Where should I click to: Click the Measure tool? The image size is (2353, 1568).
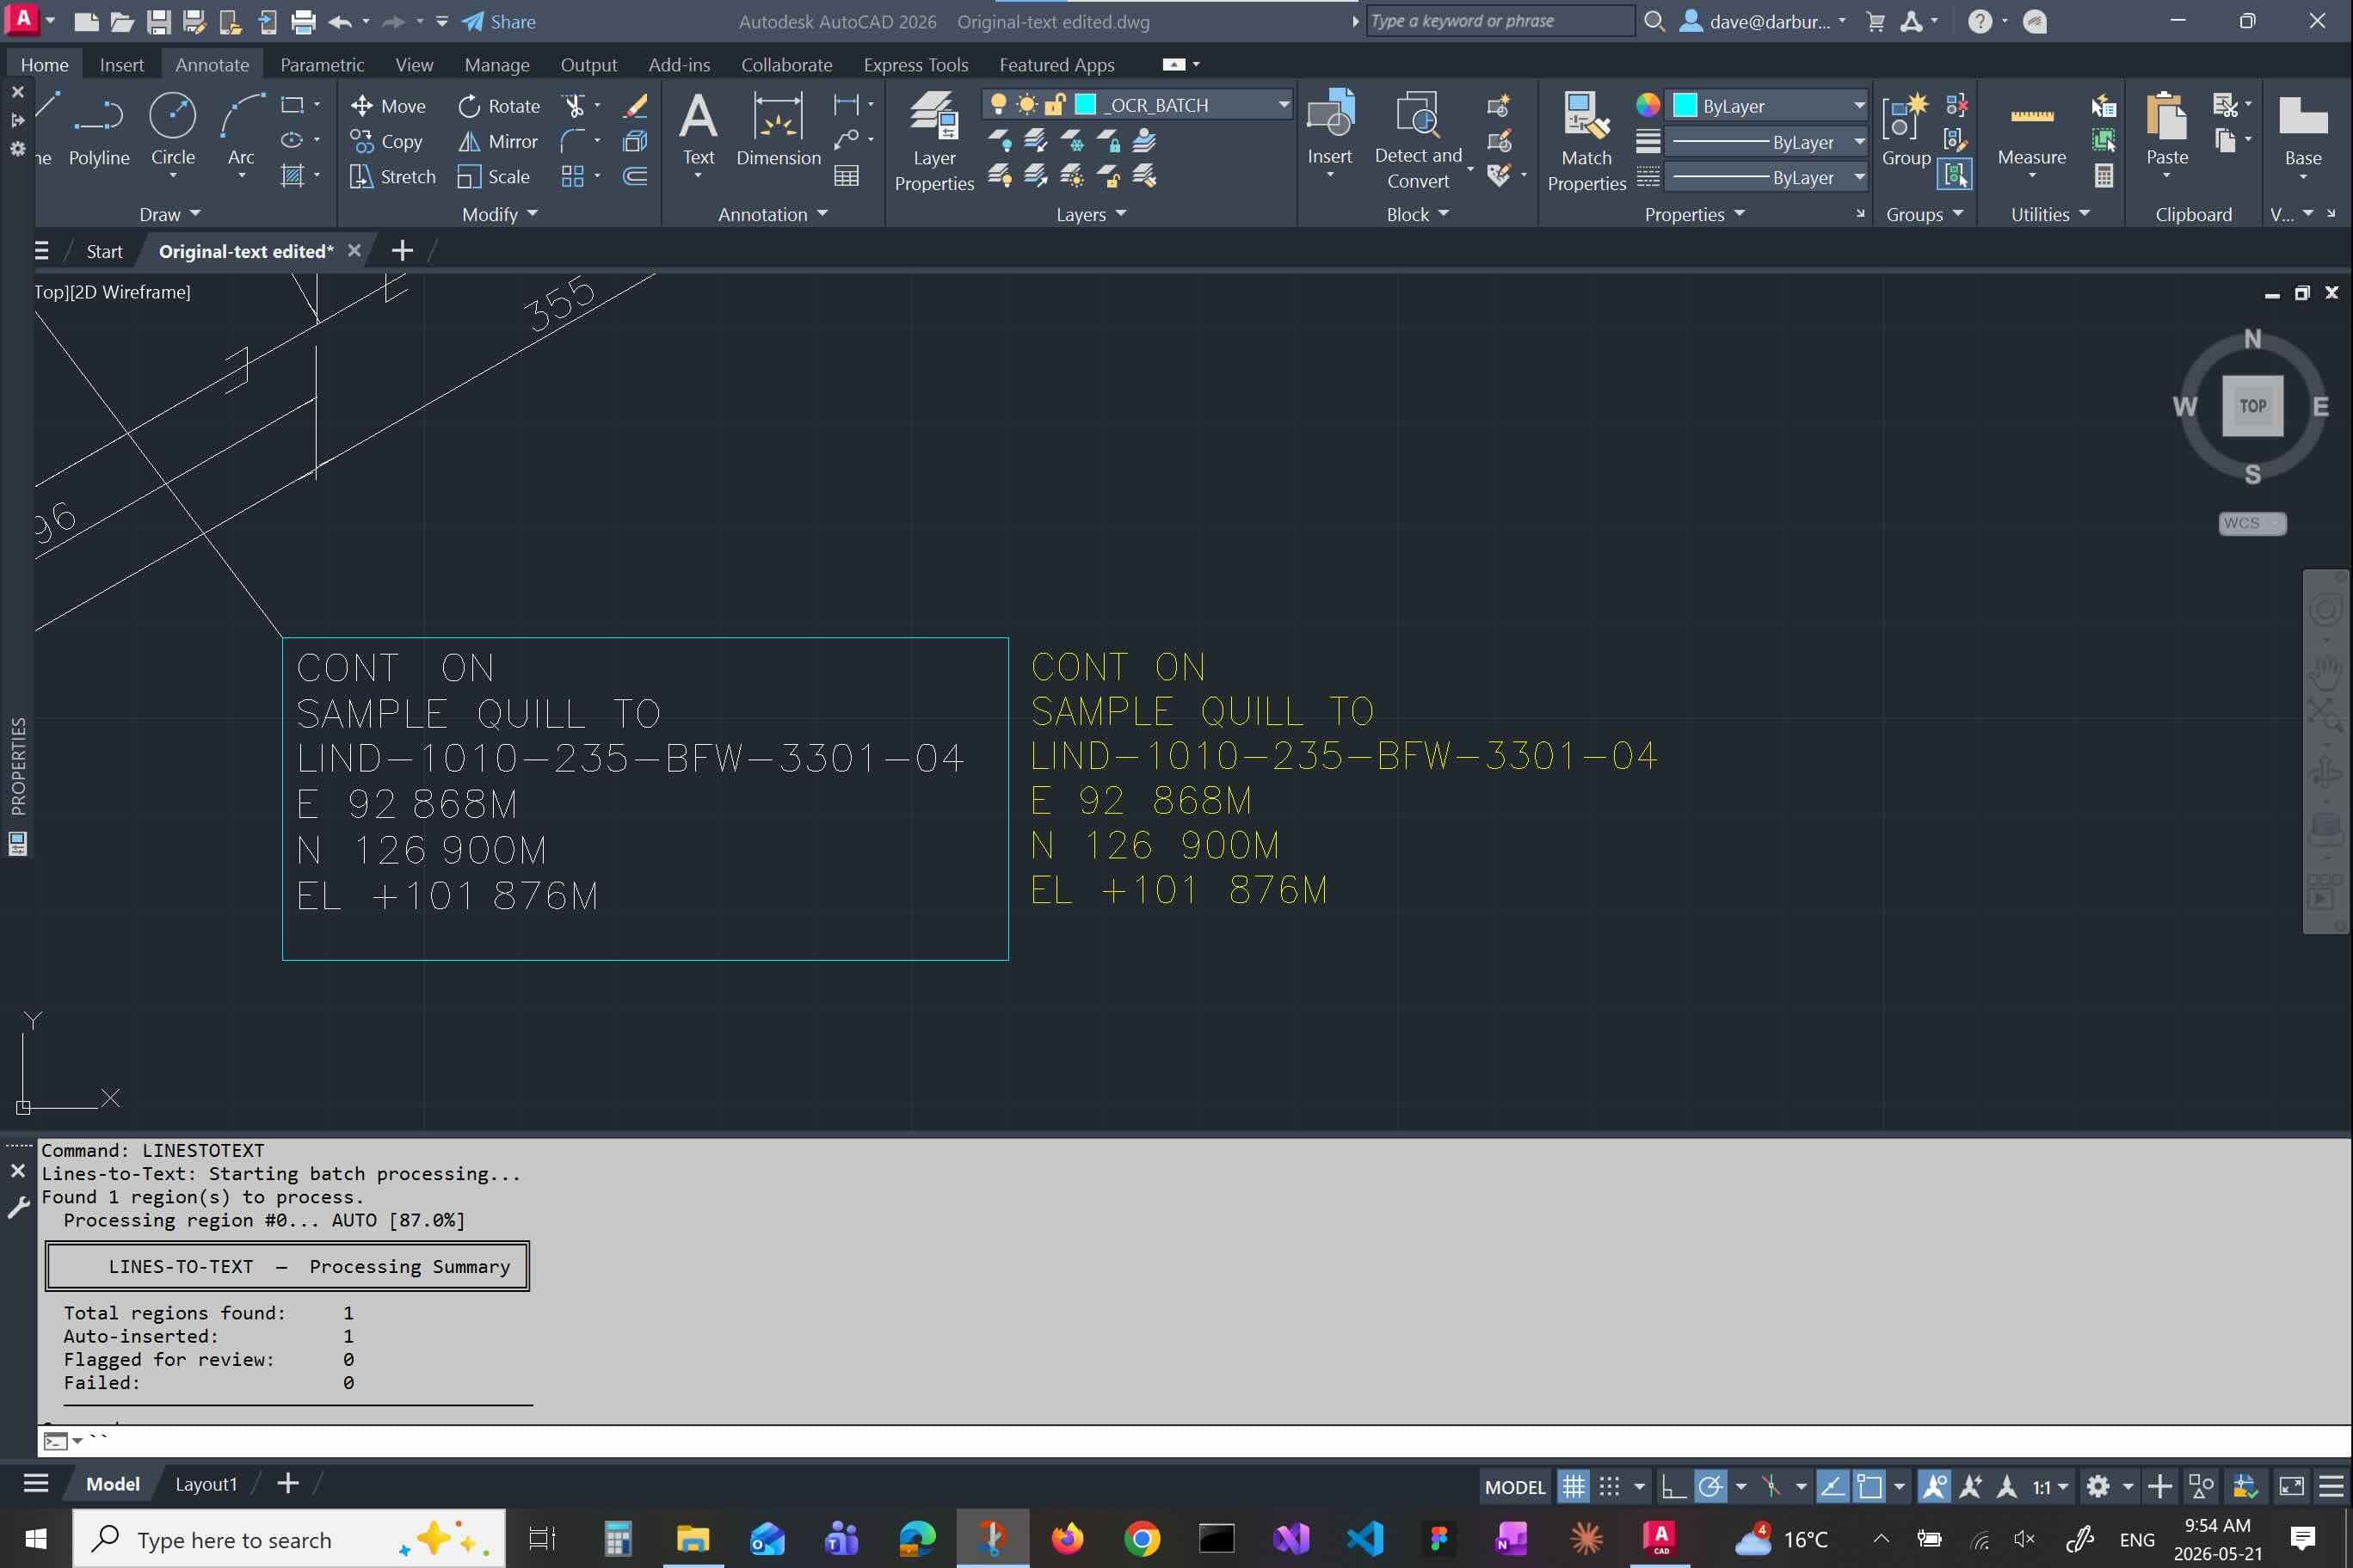click(x=2031, y=130)
